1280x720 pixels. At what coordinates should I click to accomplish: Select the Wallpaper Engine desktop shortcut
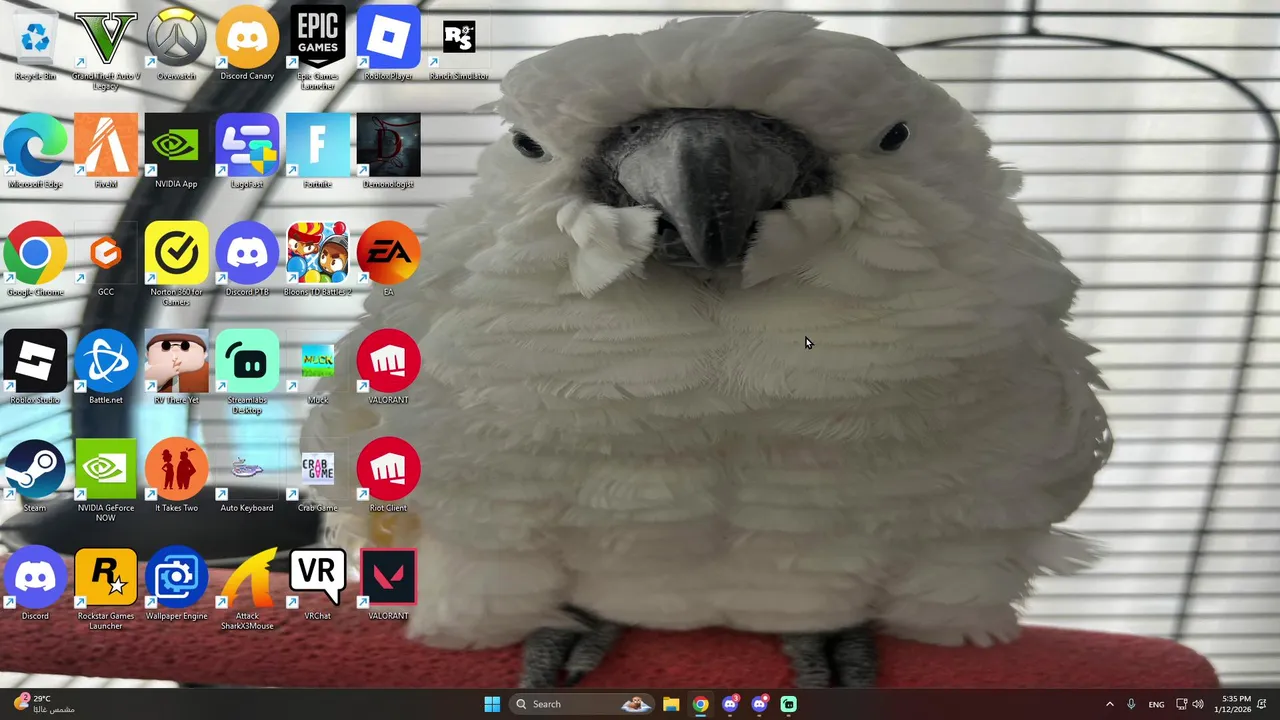[177, 585]
